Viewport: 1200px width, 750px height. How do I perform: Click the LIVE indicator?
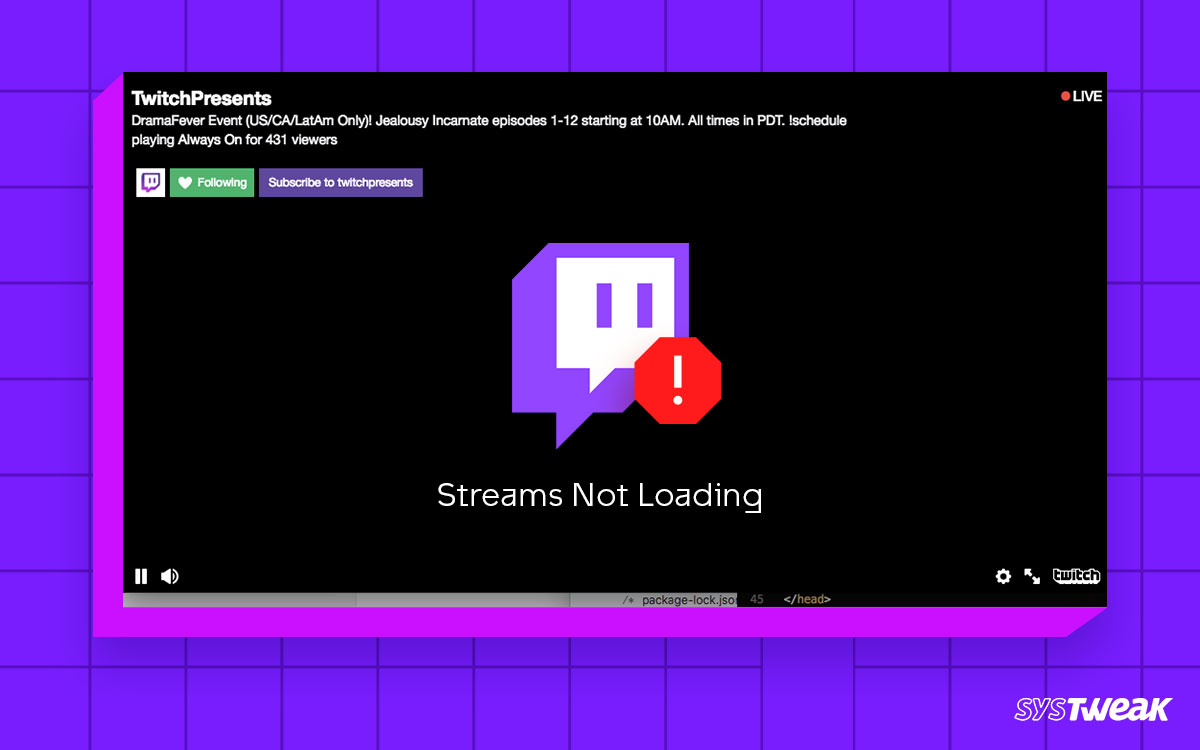(1080, 96)
